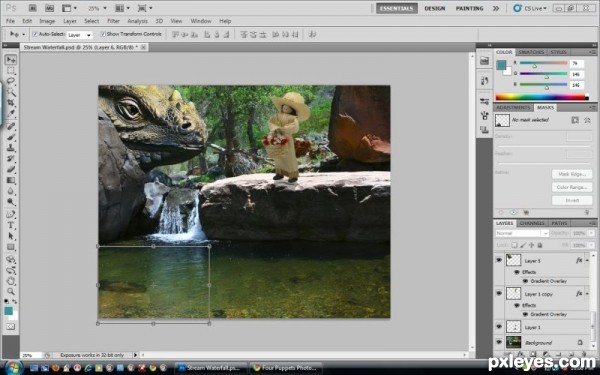The height and width of the screenshot is (375, 600).
Task: Select the Crop tool
Action: tap(11, 103)
